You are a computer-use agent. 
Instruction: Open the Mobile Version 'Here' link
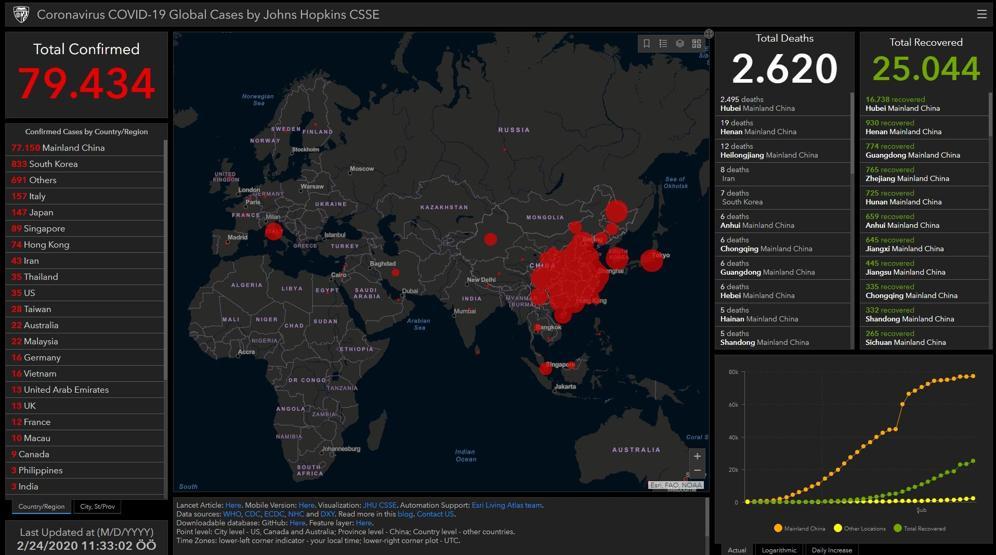[306, 505]
